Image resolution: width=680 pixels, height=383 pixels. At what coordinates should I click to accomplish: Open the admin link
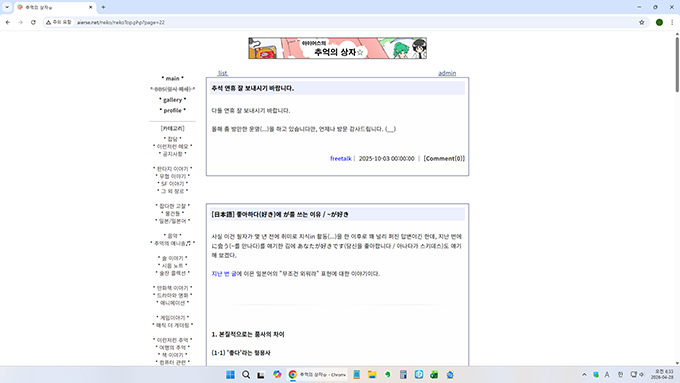447,73
